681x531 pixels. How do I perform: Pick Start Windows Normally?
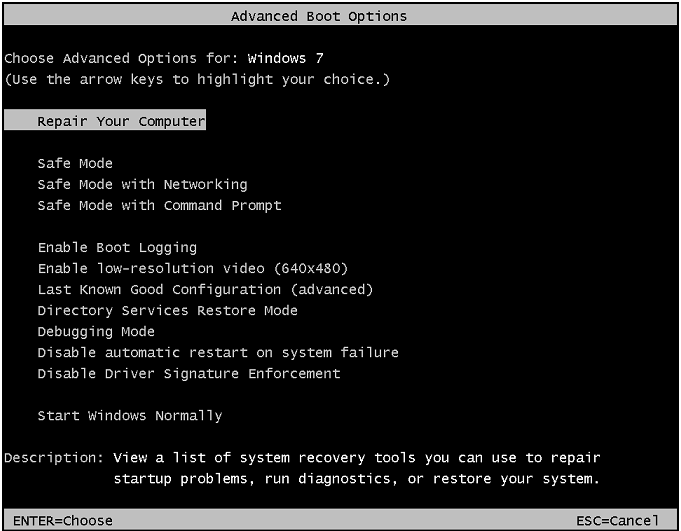pyautogui.click(x=130, y=415)
